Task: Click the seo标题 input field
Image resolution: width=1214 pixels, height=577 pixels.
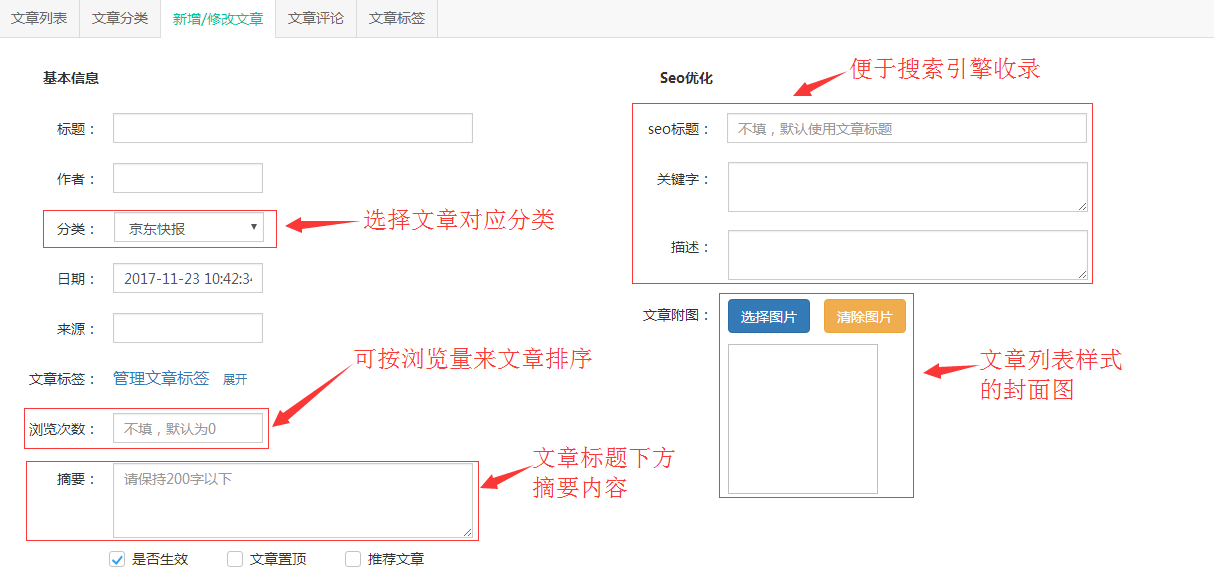Action: point(906,129)
